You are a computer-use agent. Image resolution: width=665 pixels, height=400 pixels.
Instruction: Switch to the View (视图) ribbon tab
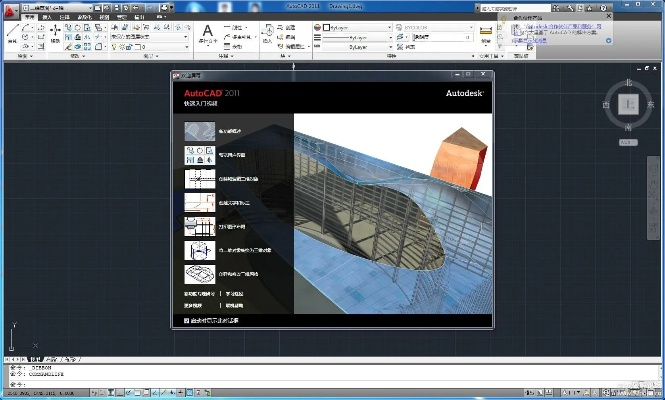point(103,18)
